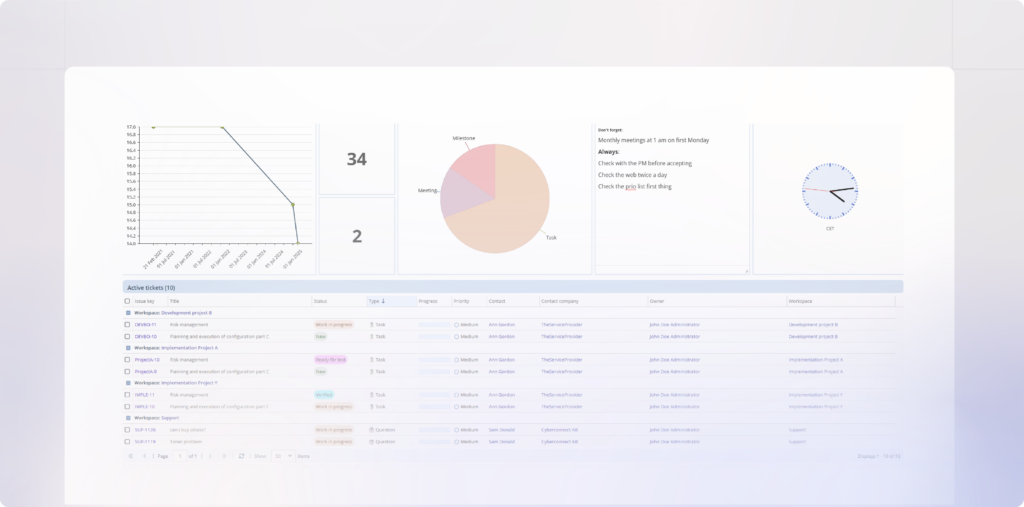Click the Ready for test status badge
This screenshot has width=1024, height=507.
click(330, 360)
